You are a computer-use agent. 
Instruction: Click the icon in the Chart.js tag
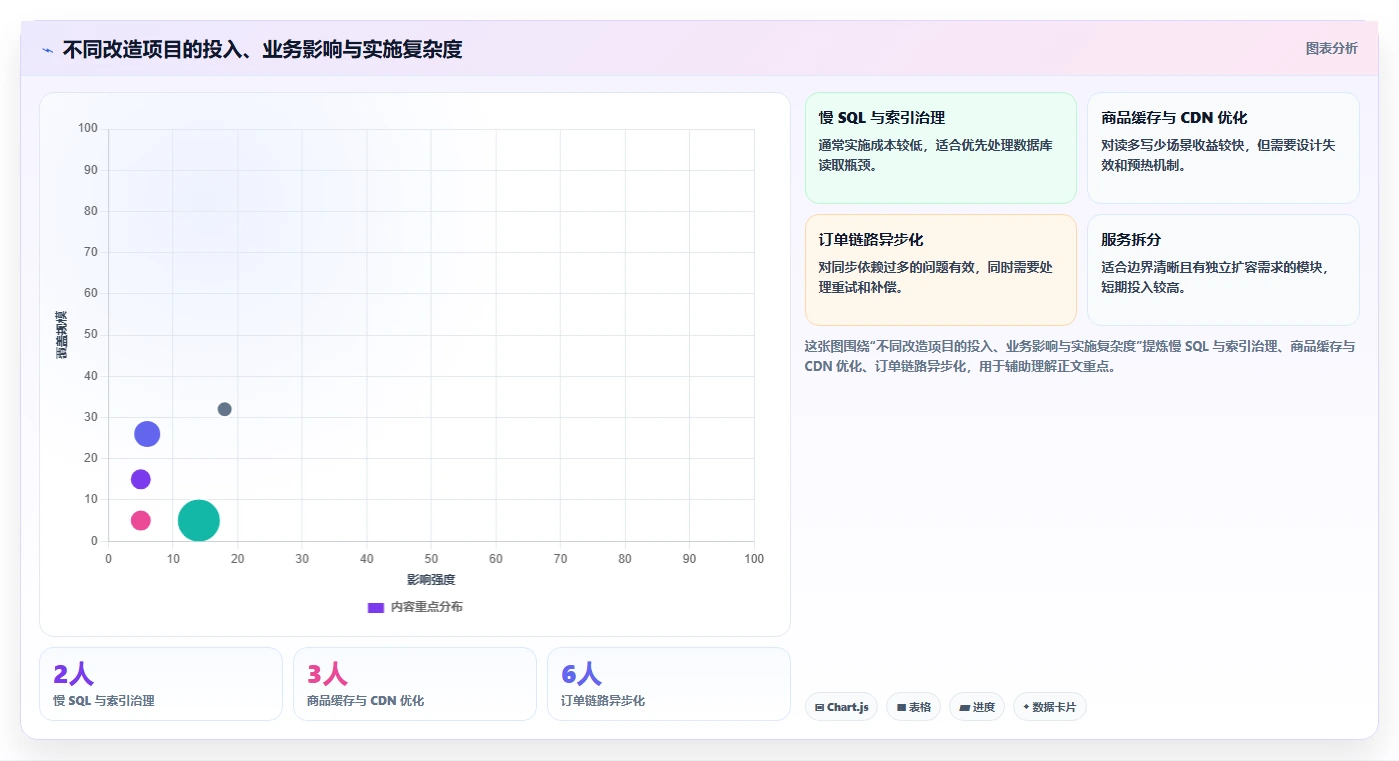coord(820,707)
